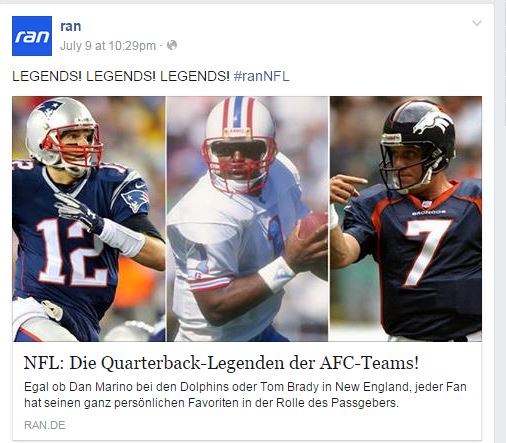Click the Patriots shoulder logo on jersey
The image size is (506, 443).
click(135, 200)
